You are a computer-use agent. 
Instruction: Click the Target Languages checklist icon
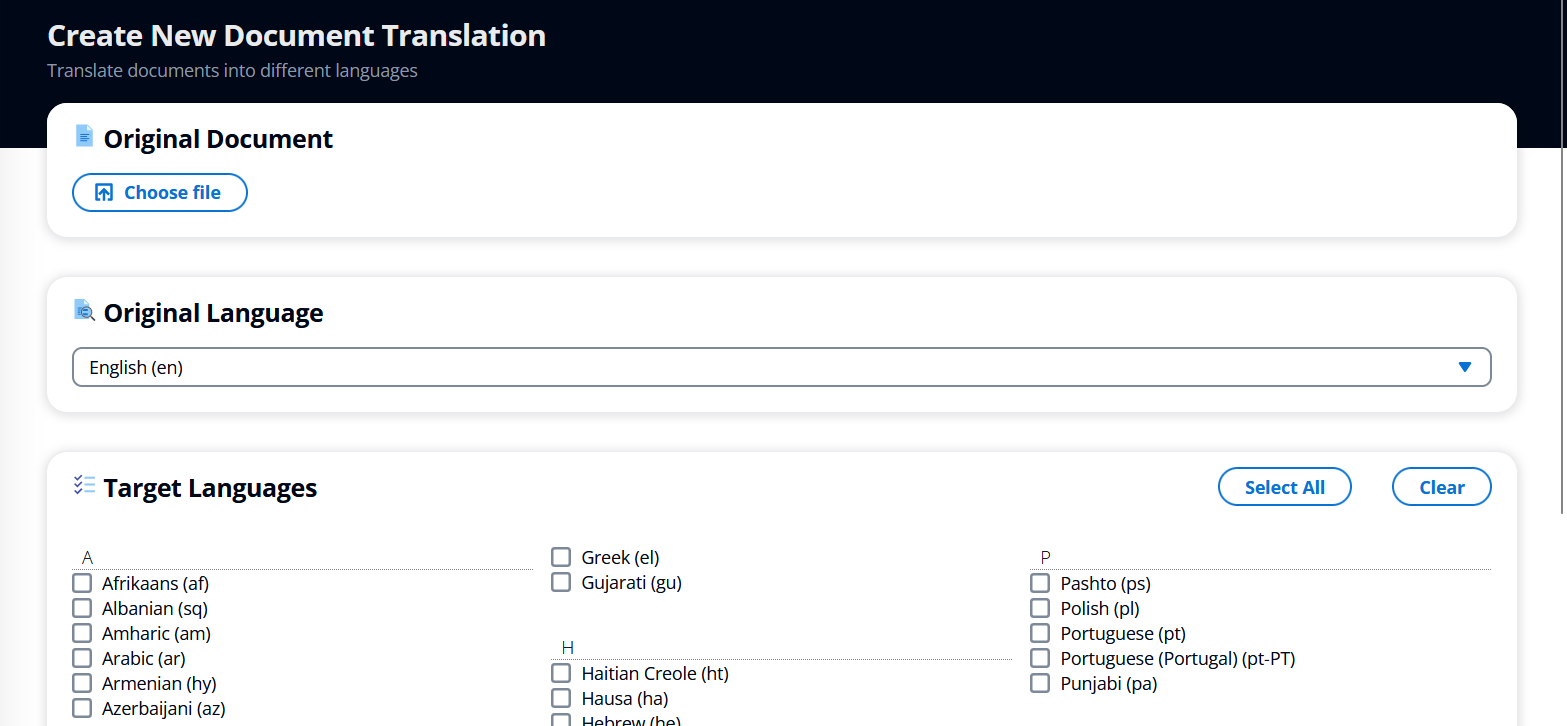tap(85, 485)
